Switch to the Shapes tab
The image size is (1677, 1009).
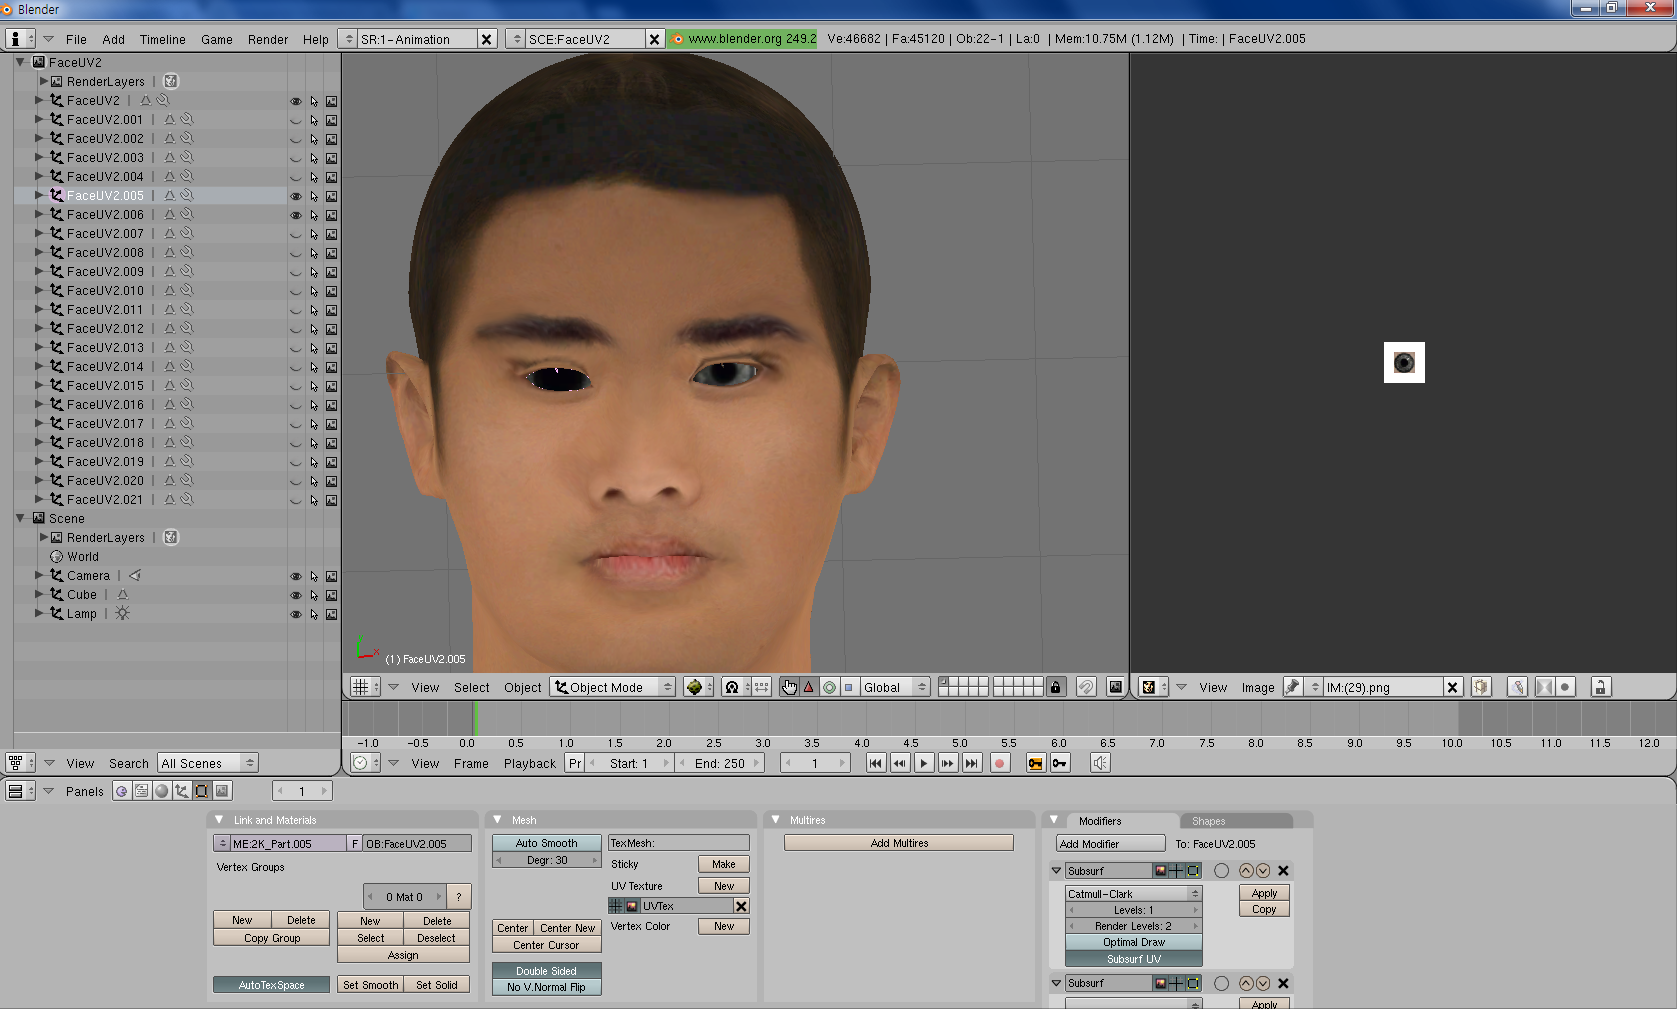point(1208,821)
